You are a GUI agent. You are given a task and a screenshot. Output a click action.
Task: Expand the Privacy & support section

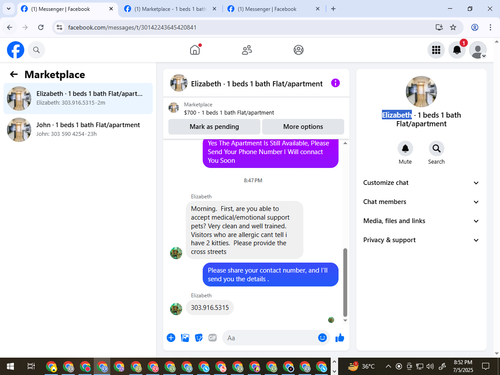[421, 240]
